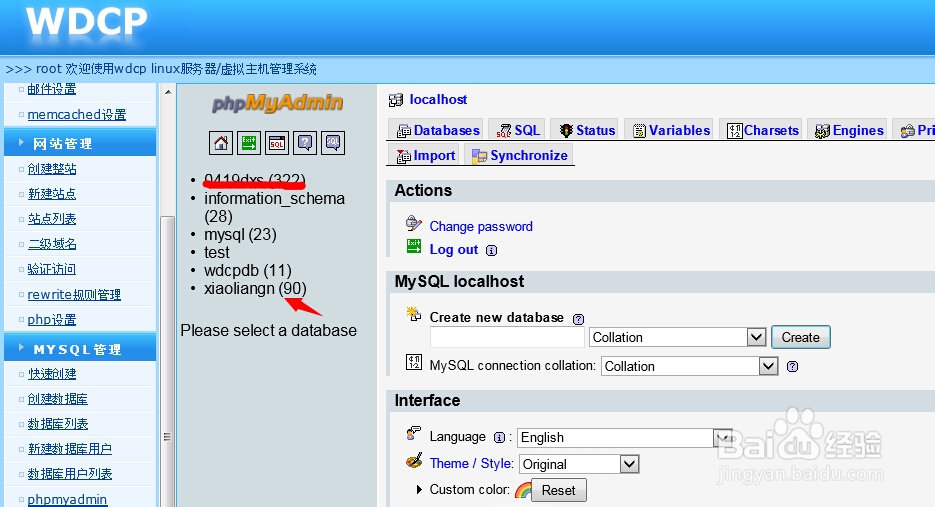Viewport: 935px width, 507px height.
Task: Click the rainbow custom color icon
Action: point(523,490)
